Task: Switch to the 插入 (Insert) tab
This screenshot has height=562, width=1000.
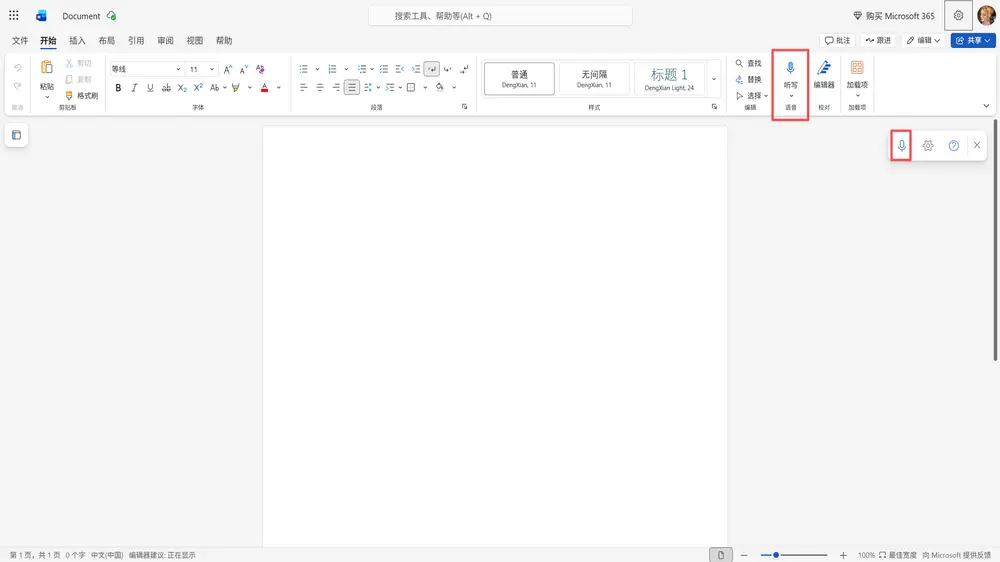Action: (x=77, y=40)
